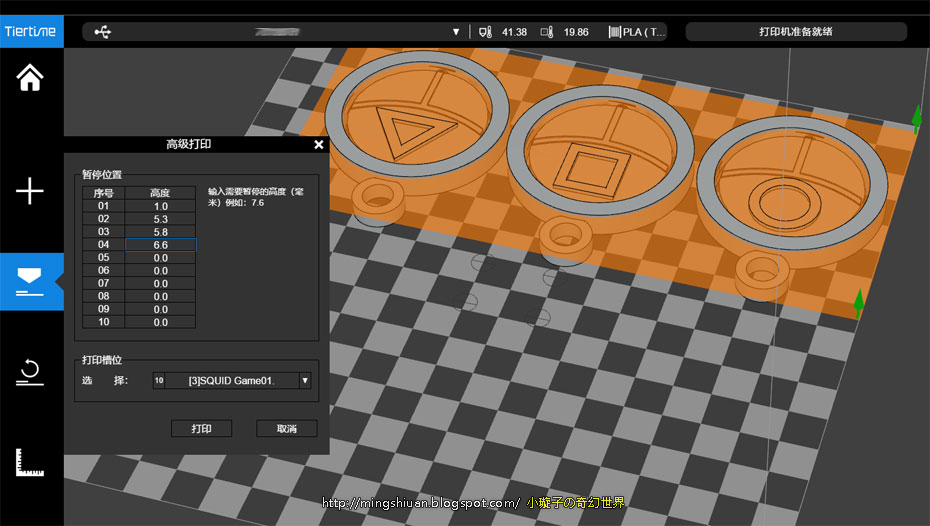930x526 pixels.
Task: Select the Print icon in sidebar
Action: 30,282
